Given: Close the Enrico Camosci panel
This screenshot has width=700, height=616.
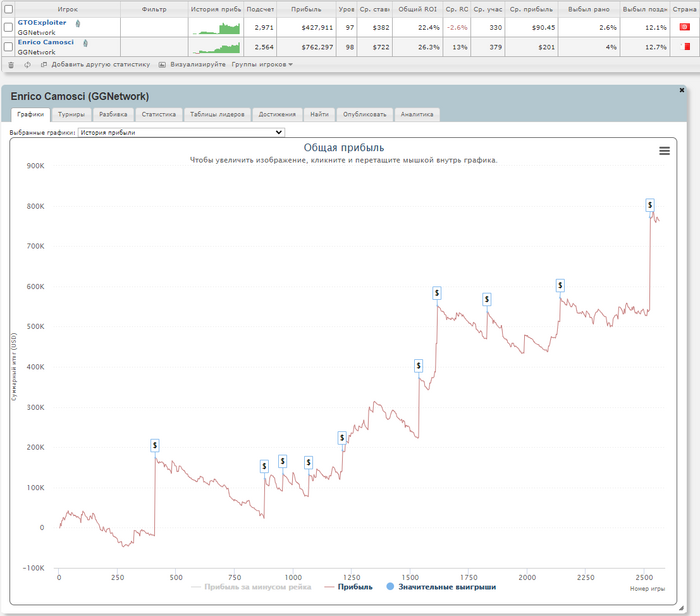Looking at the screenshot, I should (x=682, y=90).
